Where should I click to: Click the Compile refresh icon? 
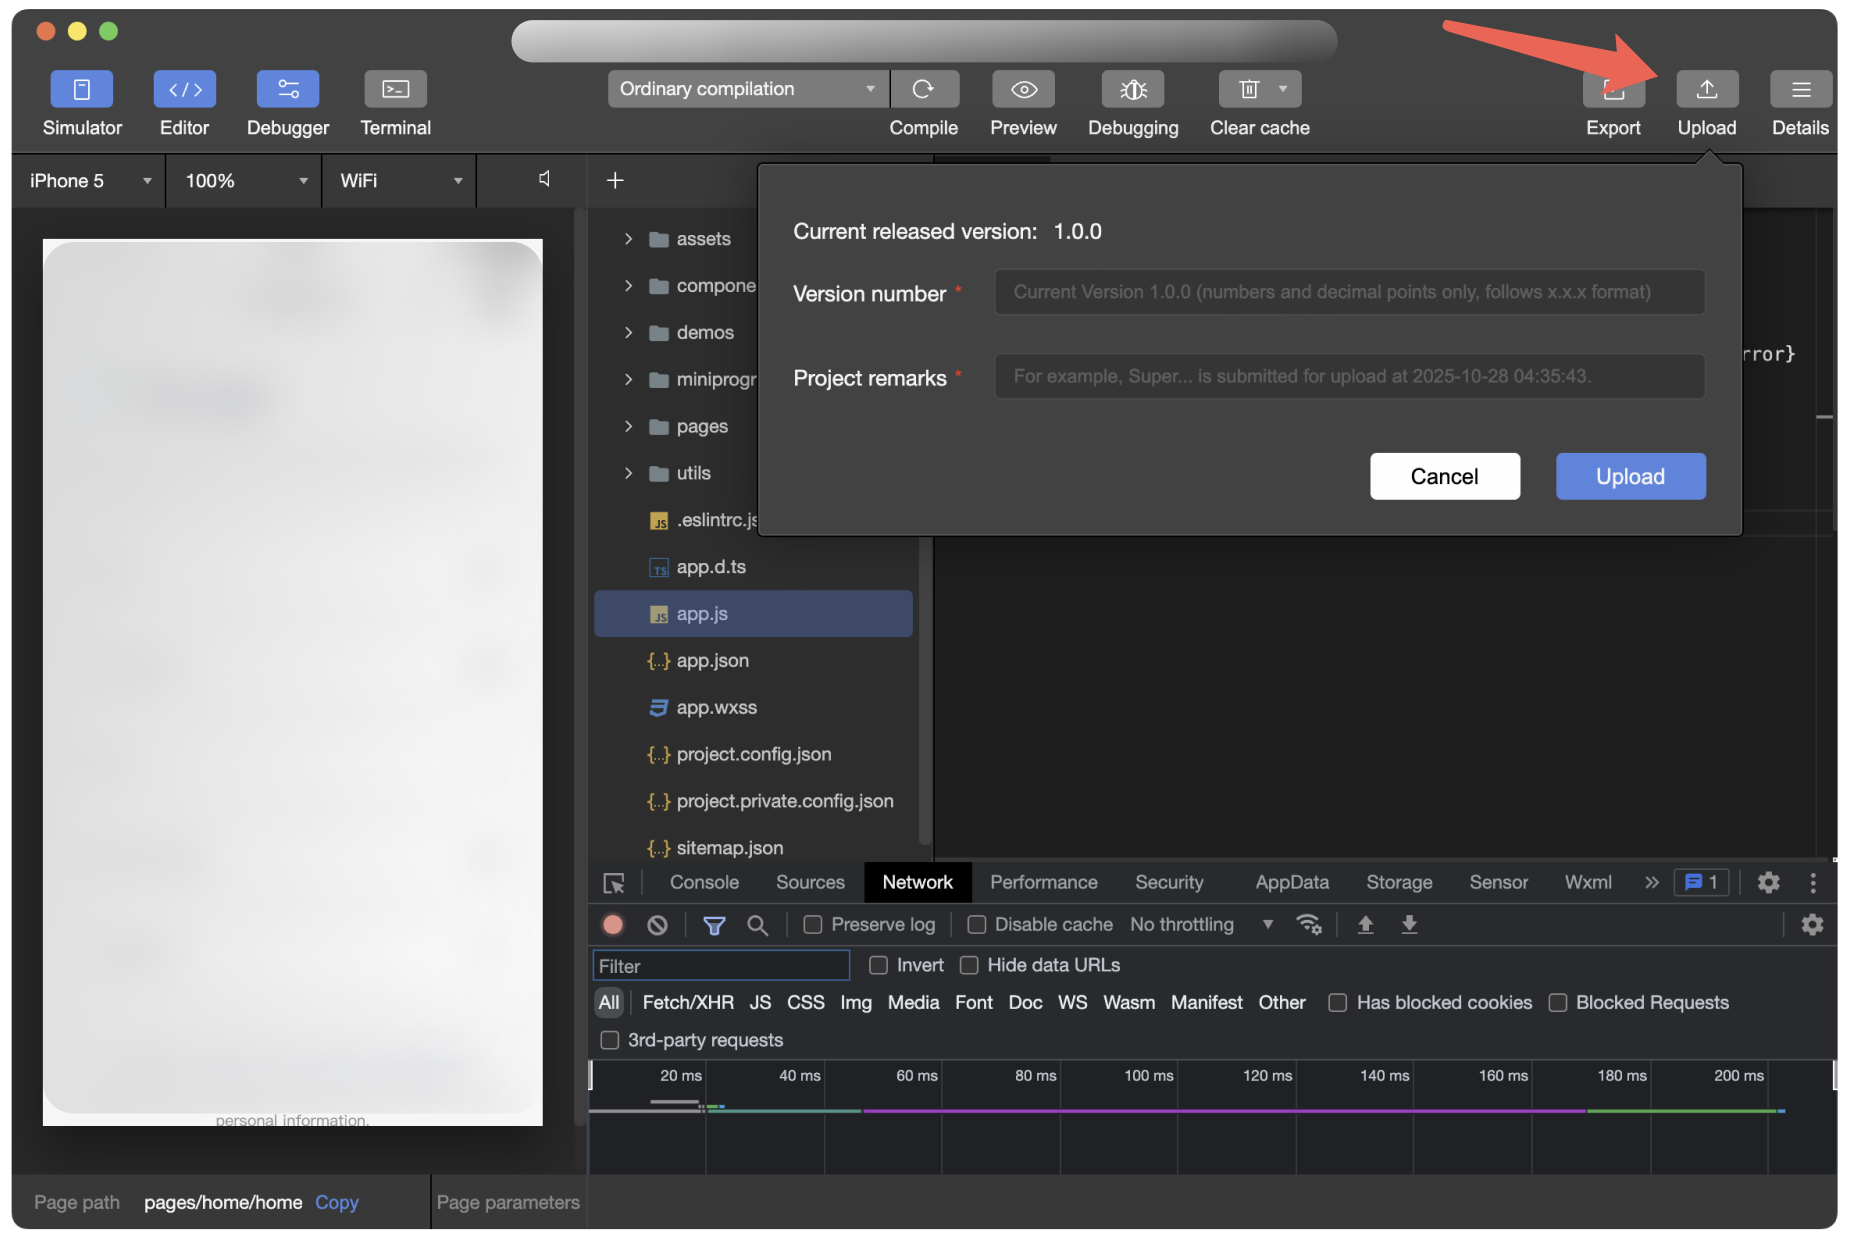923,89
